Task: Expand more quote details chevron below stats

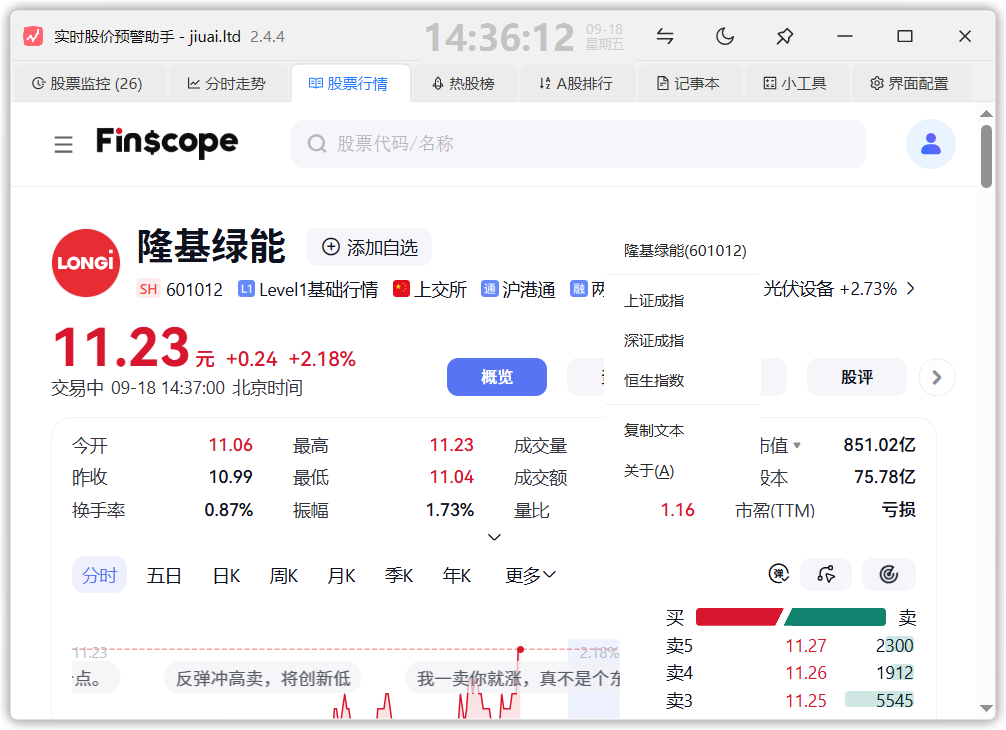Action: (x=494, y=537)
